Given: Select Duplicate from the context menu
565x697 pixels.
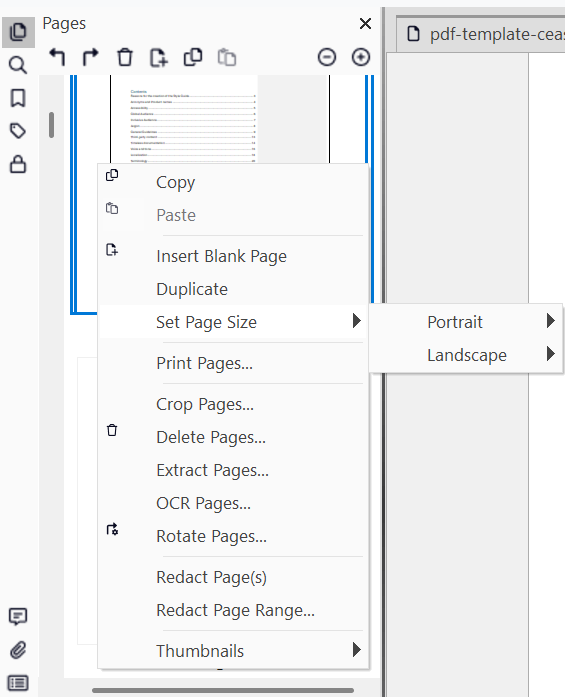Looking at the screenshot, I should coord(233,289).
